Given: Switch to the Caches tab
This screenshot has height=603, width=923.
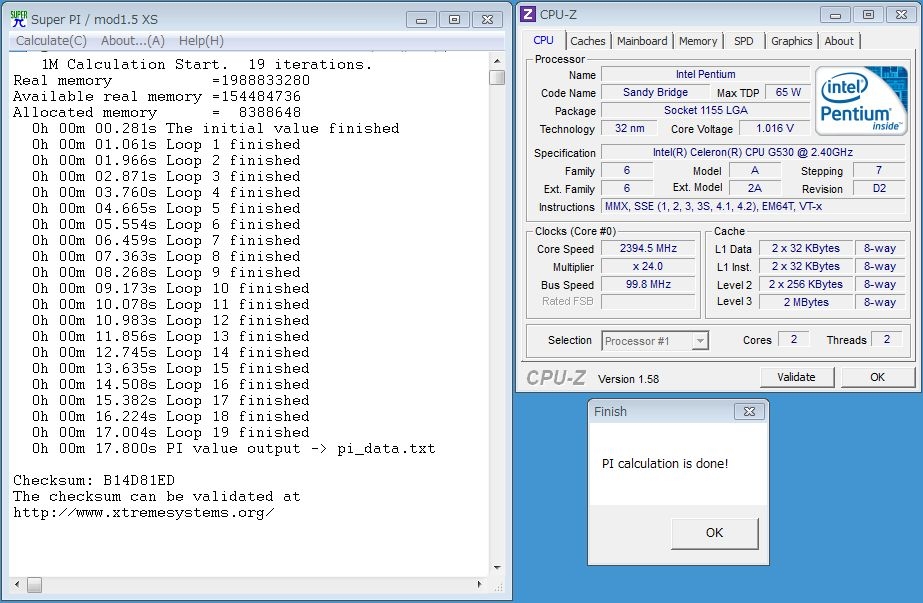Looking at the screenshot, I should (587, 41).
